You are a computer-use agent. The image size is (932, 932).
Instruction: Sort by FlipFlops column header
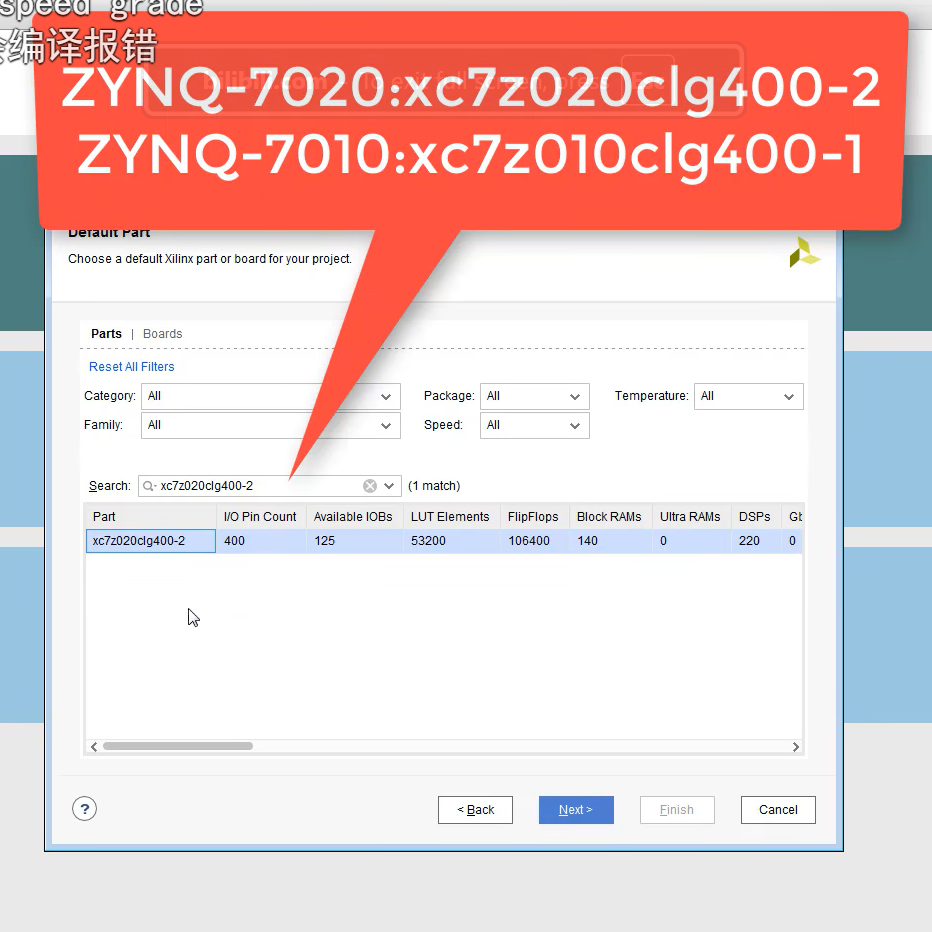[x=534, y=517]
